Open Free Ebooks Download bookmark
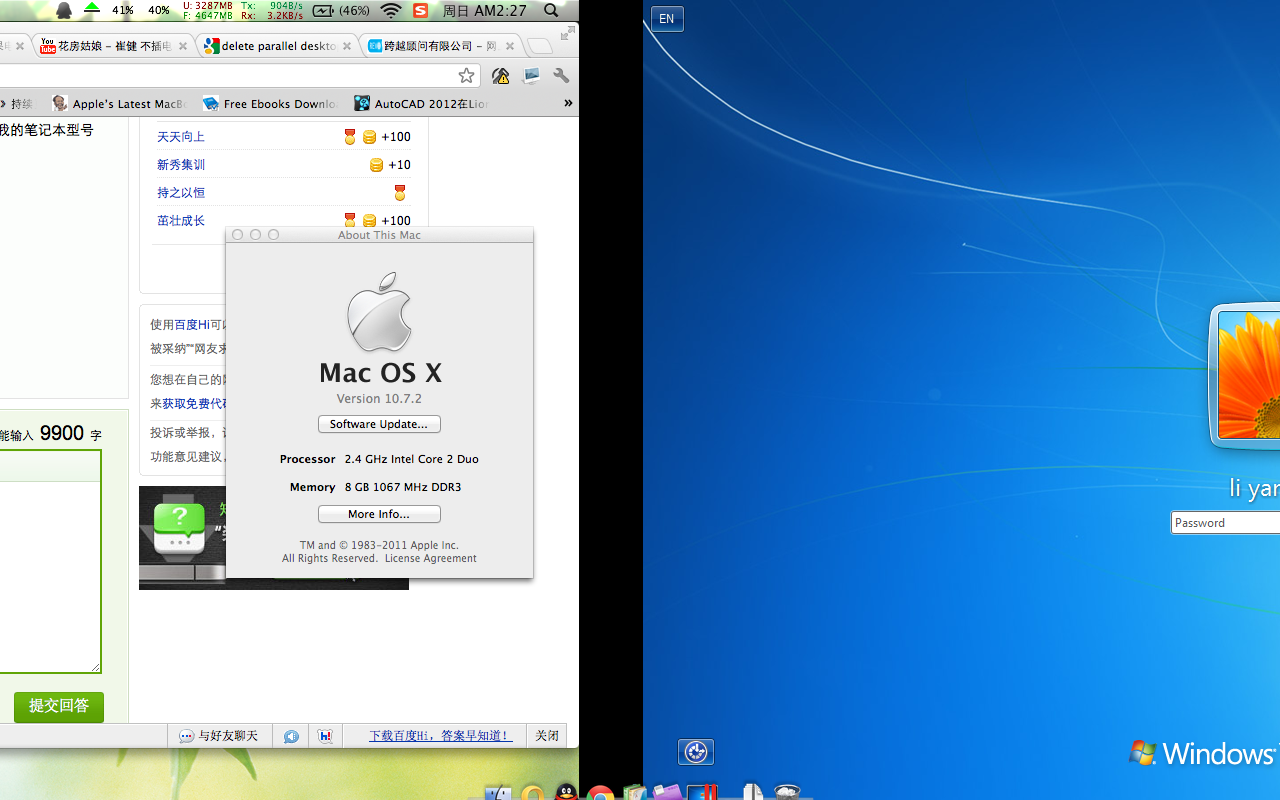 [270, 103]
